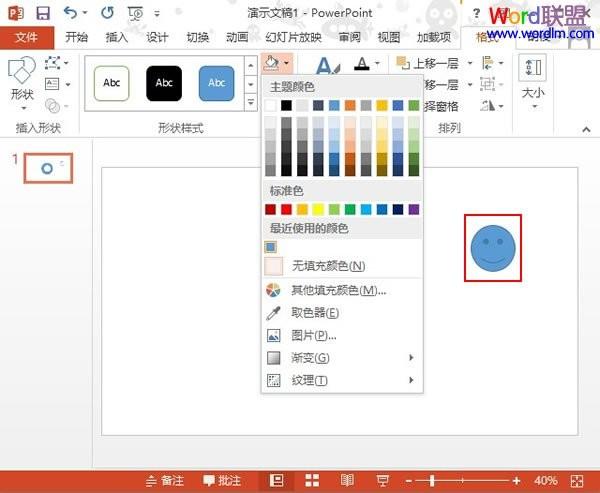The width and height of the screenshot is (600, 493).
Task: Click the Bring Forward (上移一层) icon
Action: (403, 62)
